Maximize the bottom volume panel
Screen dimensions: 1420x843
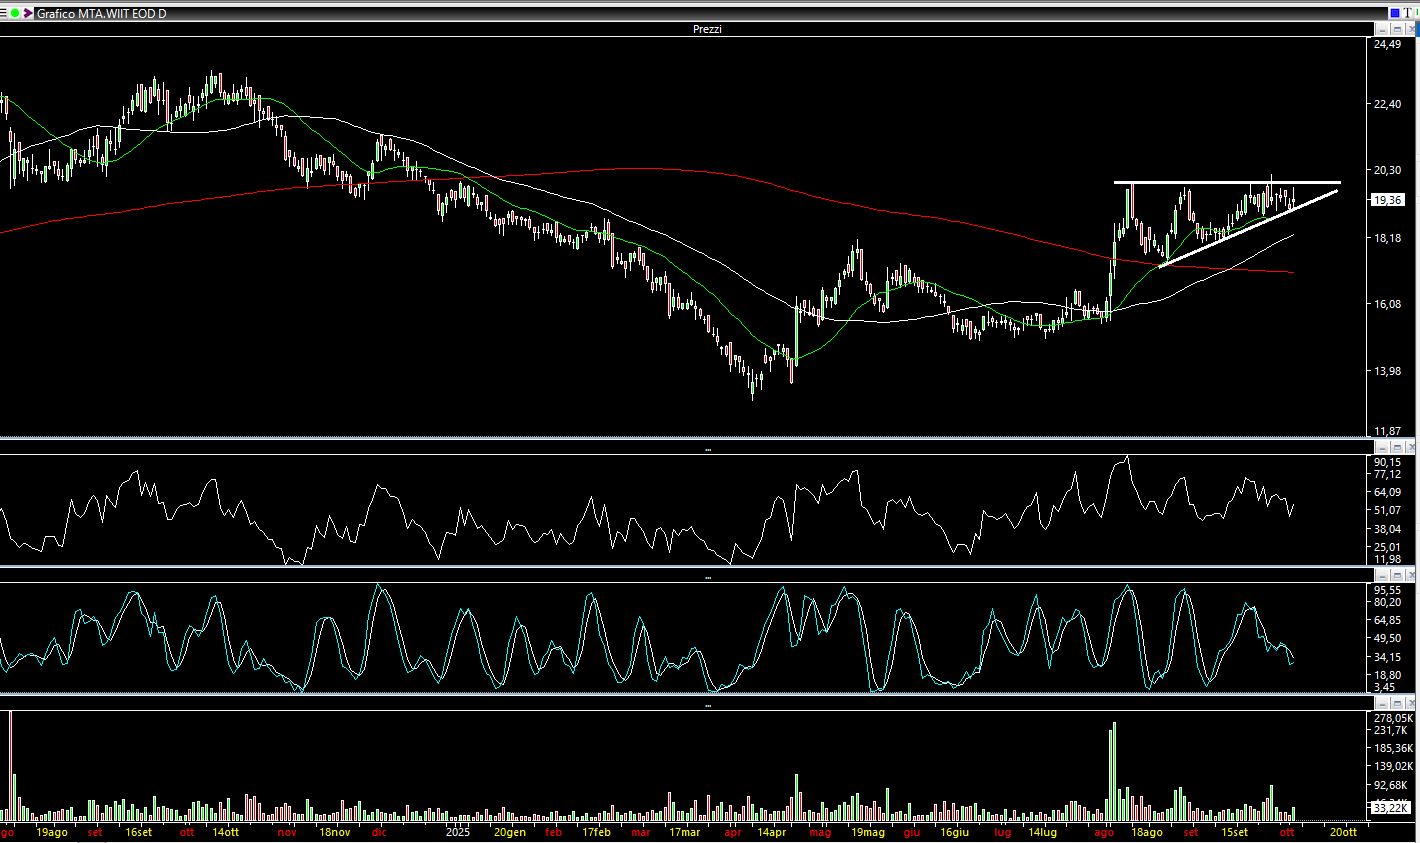pos(1396,703)
